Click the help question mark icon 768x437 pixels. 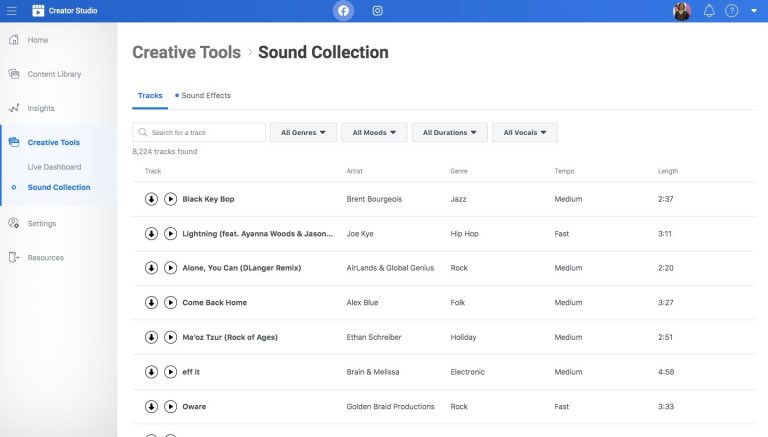click(732, 11)
